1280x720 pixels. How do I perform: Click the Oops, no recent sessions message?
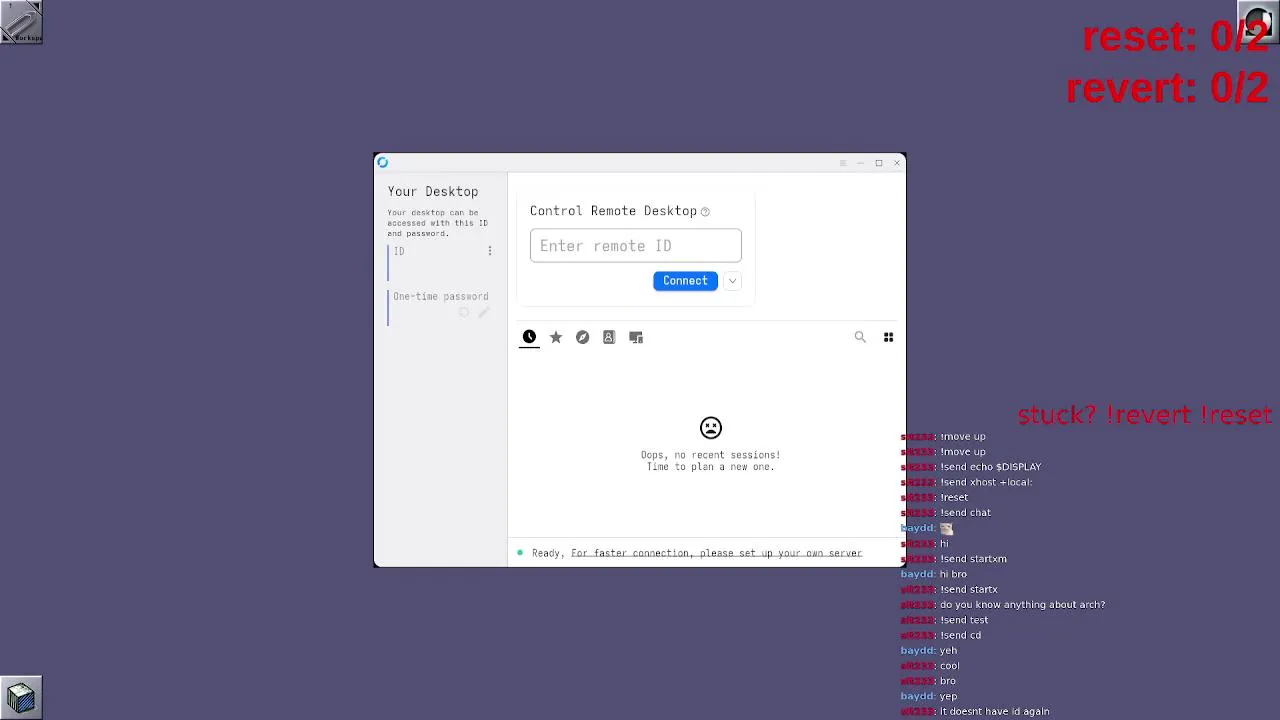(711, 461)
